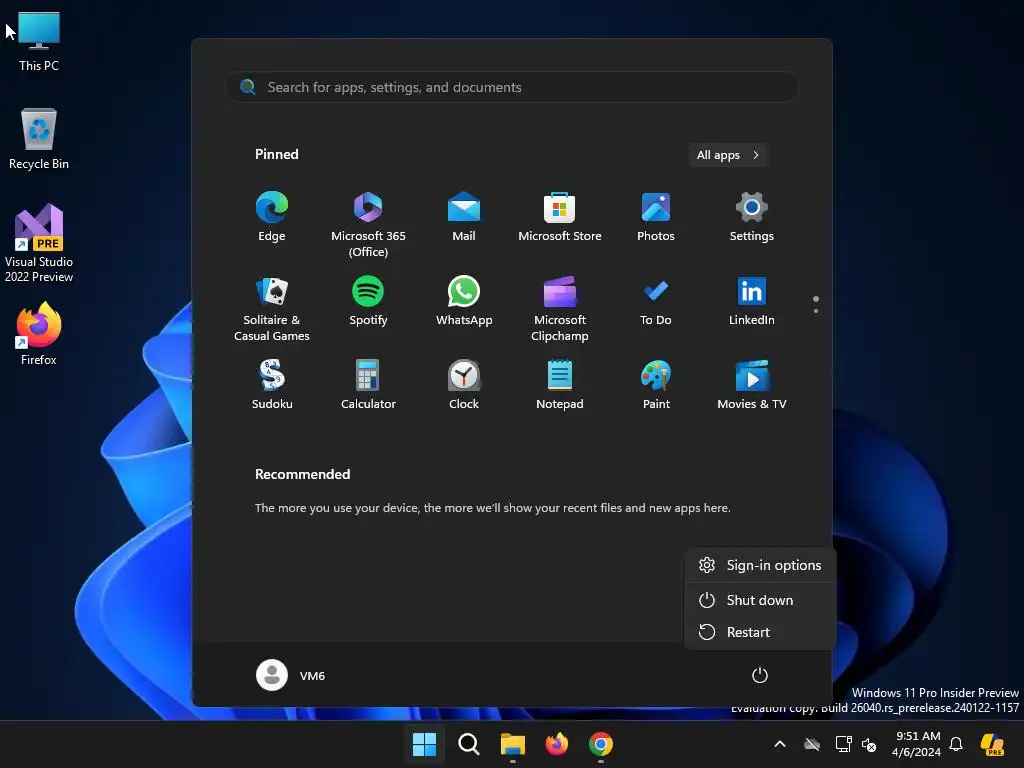Click the muted volume tray icon
Viewport: 1024px width, 768px height.
click(869, 744)
